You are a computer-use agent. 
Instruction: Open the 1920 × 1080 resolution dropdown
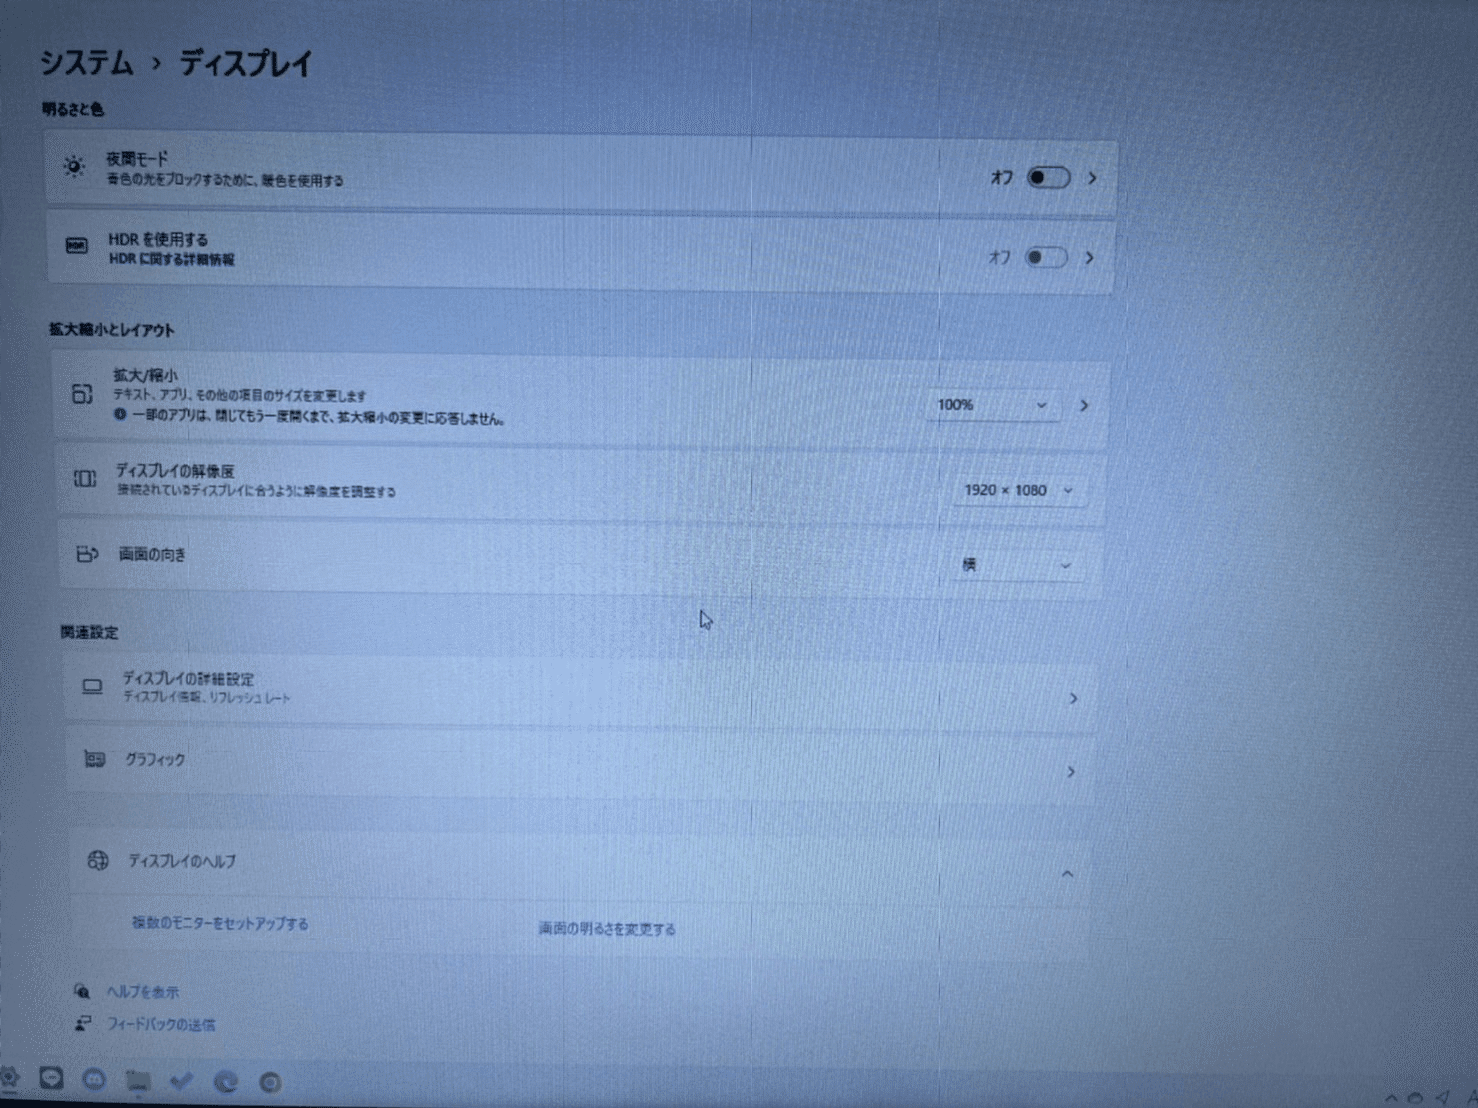click(1018, 490)
